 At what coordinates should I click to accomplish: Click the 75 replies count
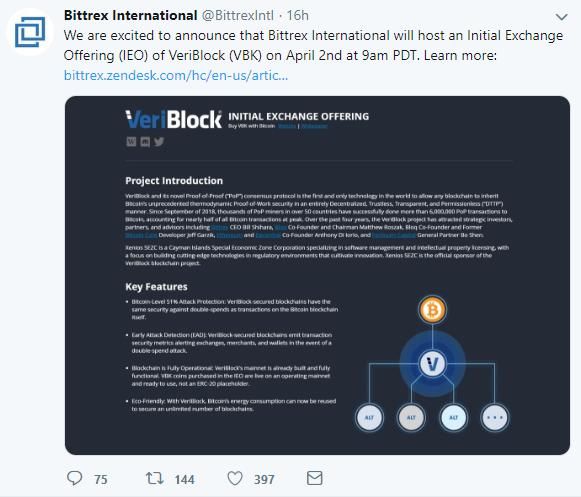click(x=100, y=480)
